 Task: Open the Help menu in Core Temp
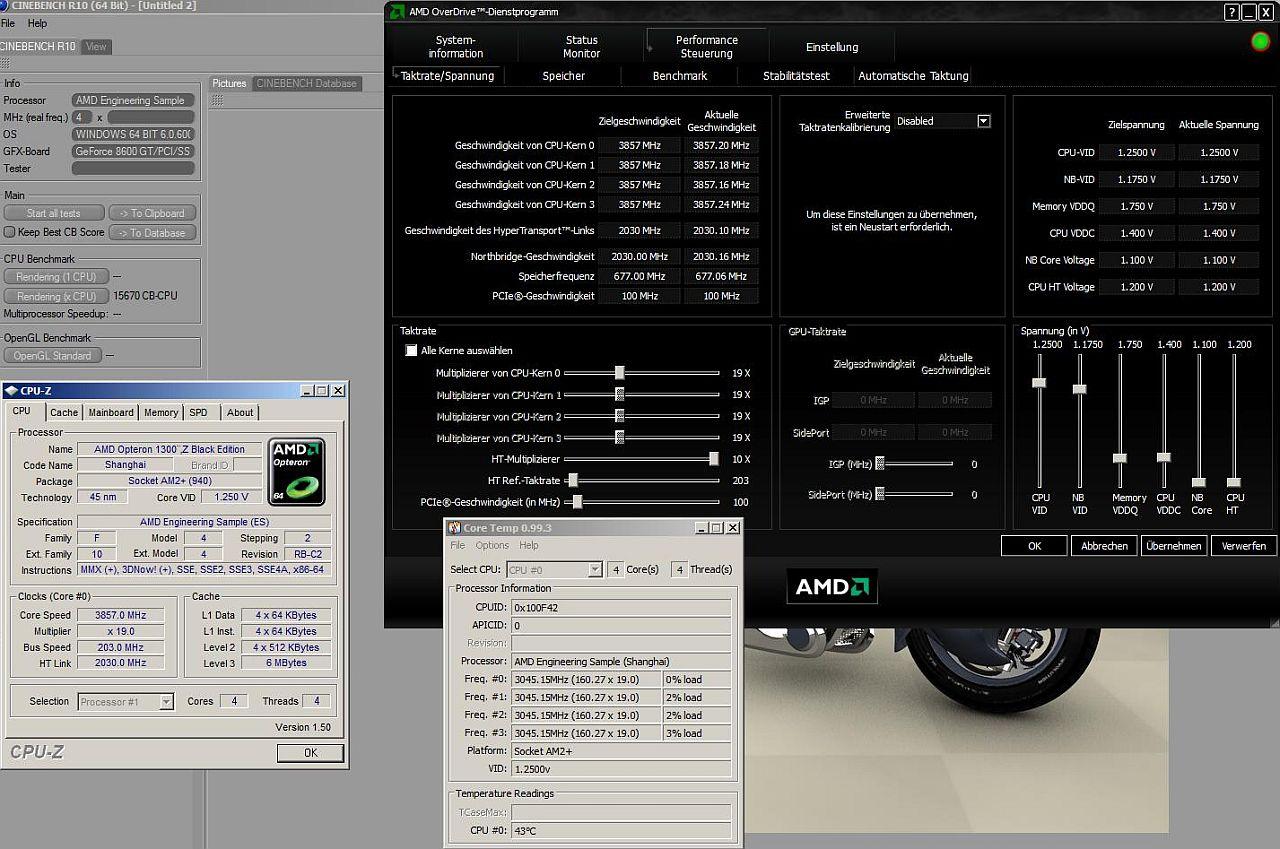click(x=529, y=546)
